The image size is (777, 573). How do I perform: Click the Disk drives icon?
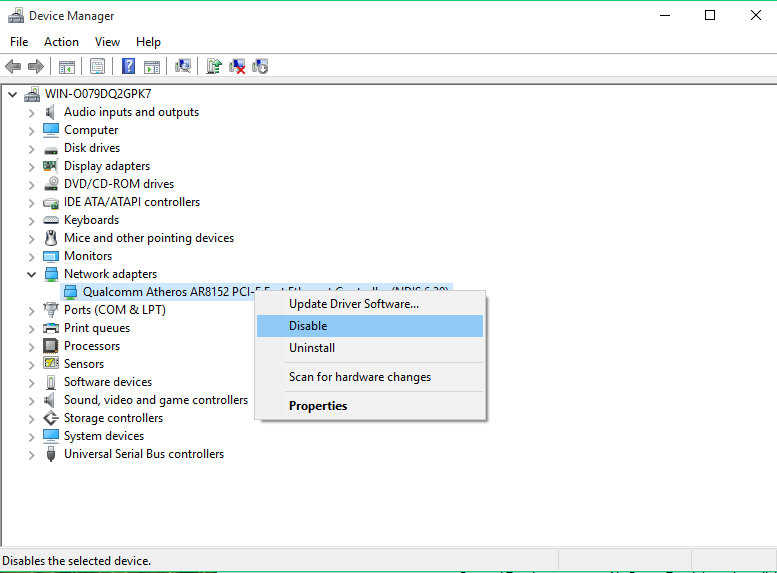pos(51,149)
